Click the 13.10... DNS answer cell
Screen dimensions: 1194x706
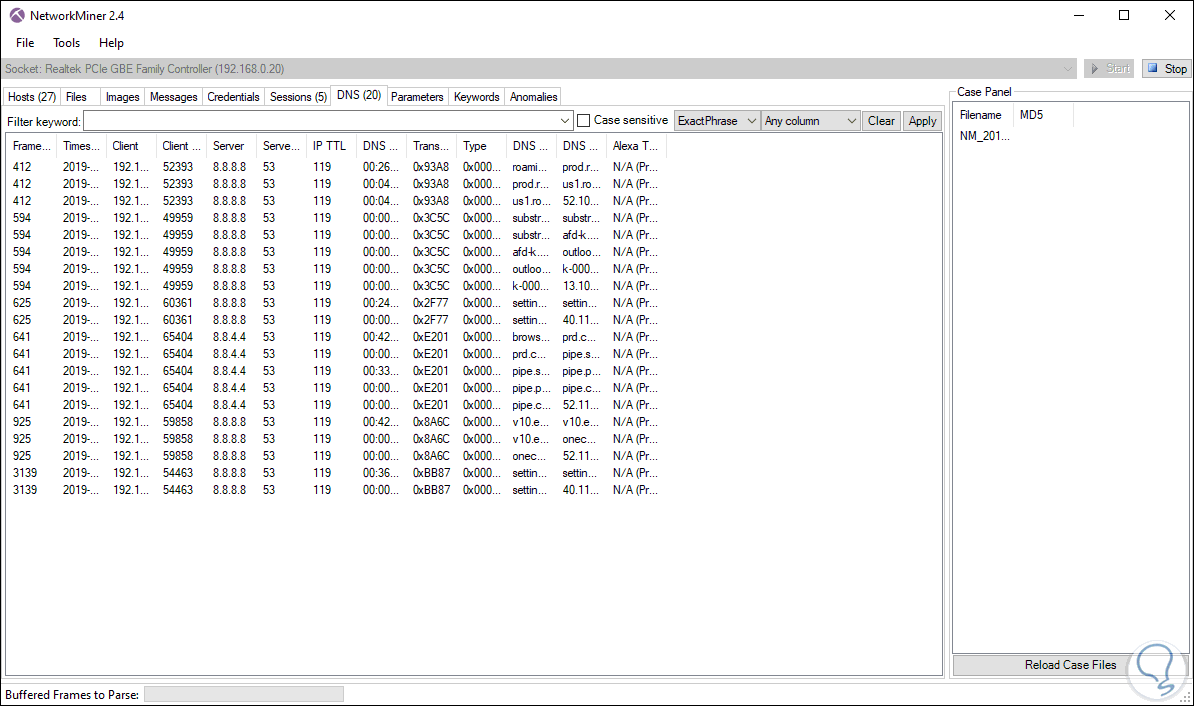tap(580, 286)
